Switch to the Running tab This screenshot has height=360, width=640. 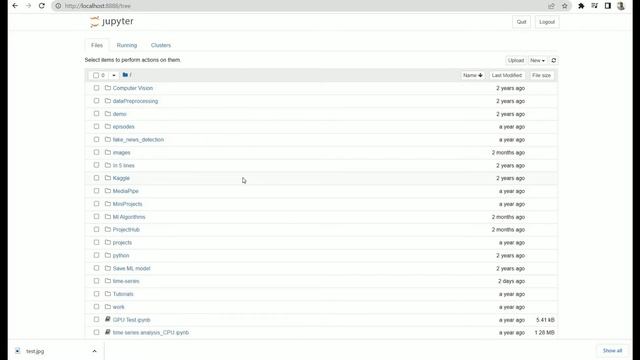point(127,45)
